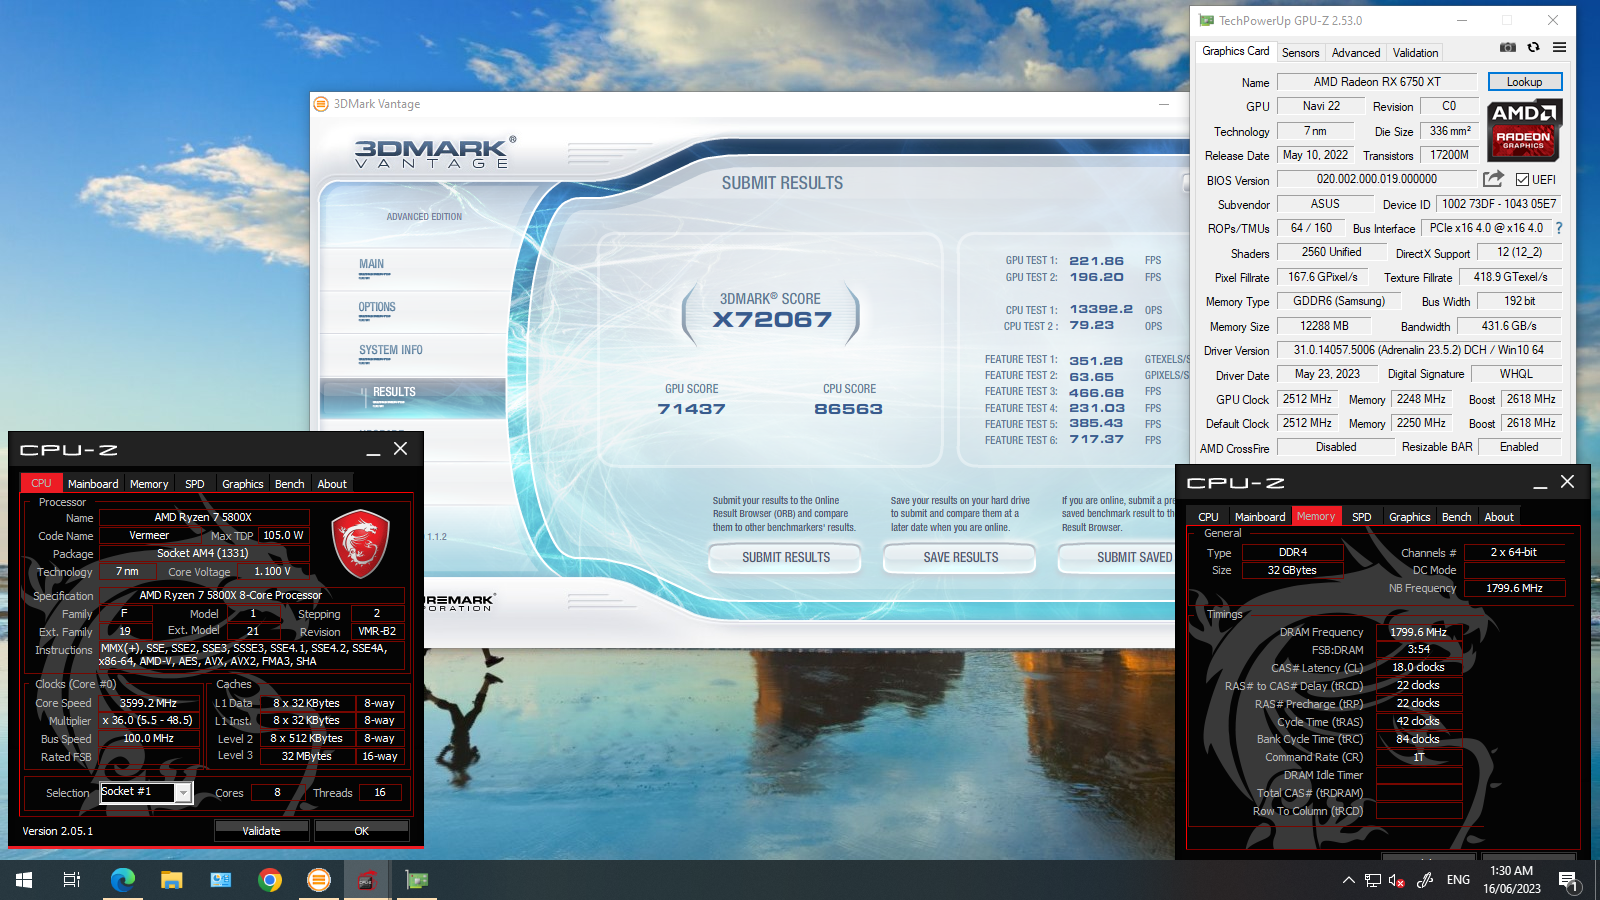Open Graphics tab in right CPU-Z window

tap(1409, 517)
